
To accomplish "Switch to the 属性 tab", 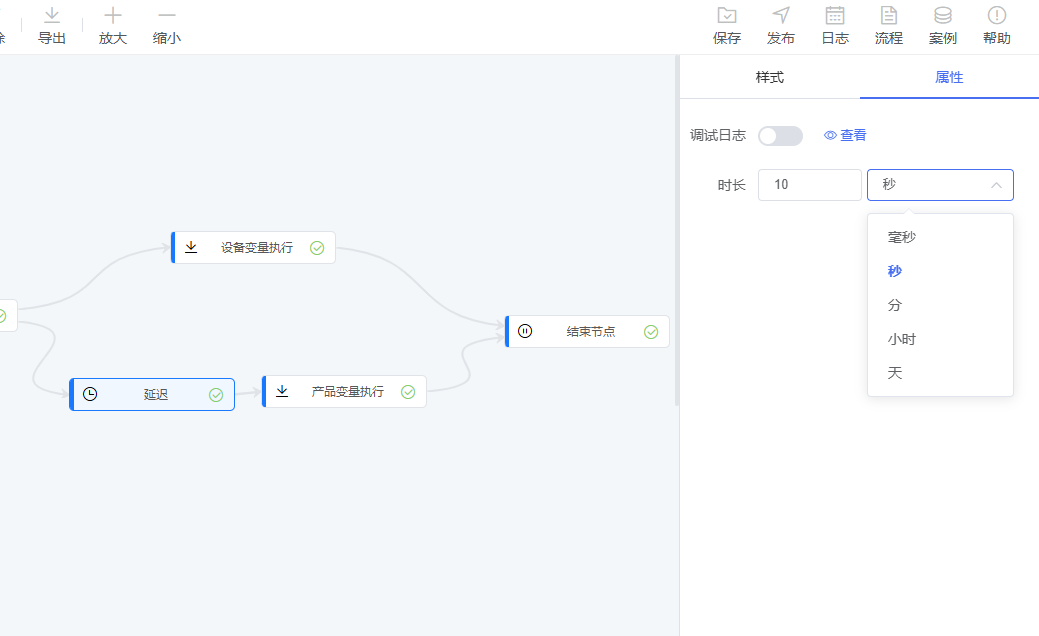I will (949, 77).
